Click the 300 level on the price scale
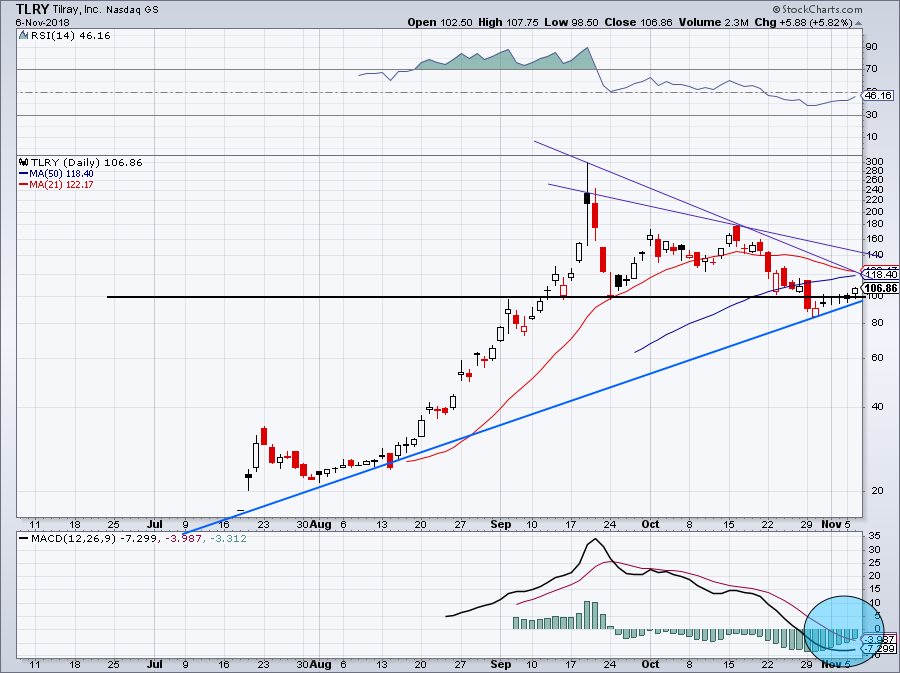The image size is (900, 673). click(874, 162)
